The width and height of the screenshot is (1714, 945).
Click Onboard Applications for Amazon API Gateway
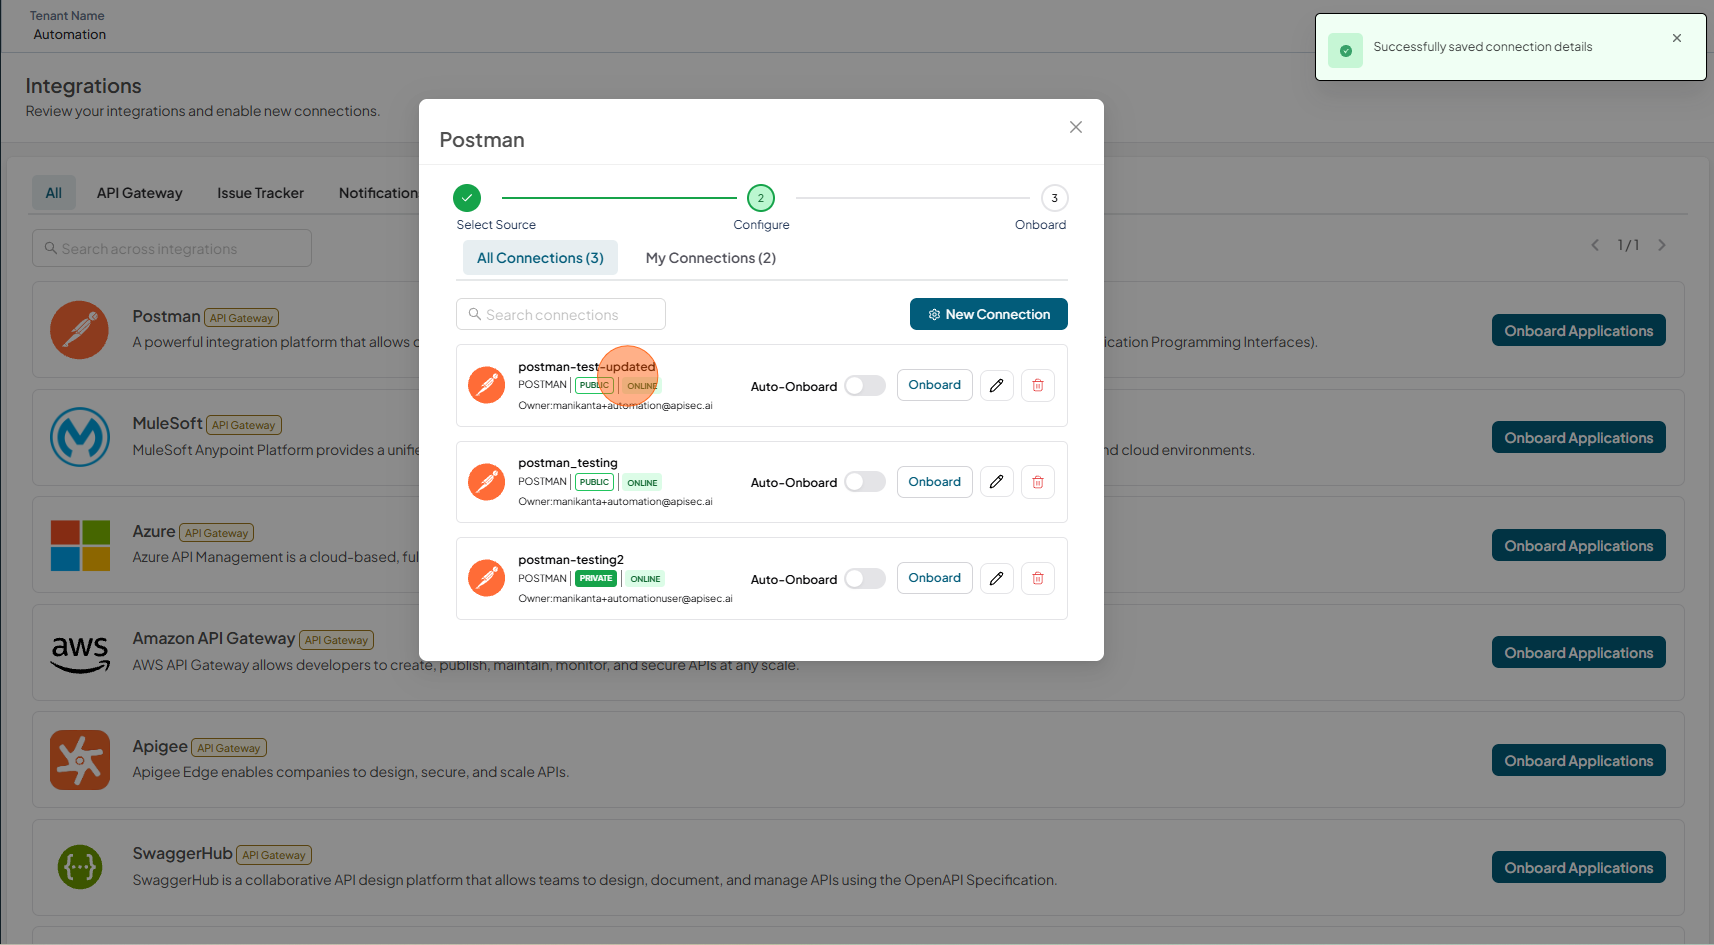(1579, 653)
